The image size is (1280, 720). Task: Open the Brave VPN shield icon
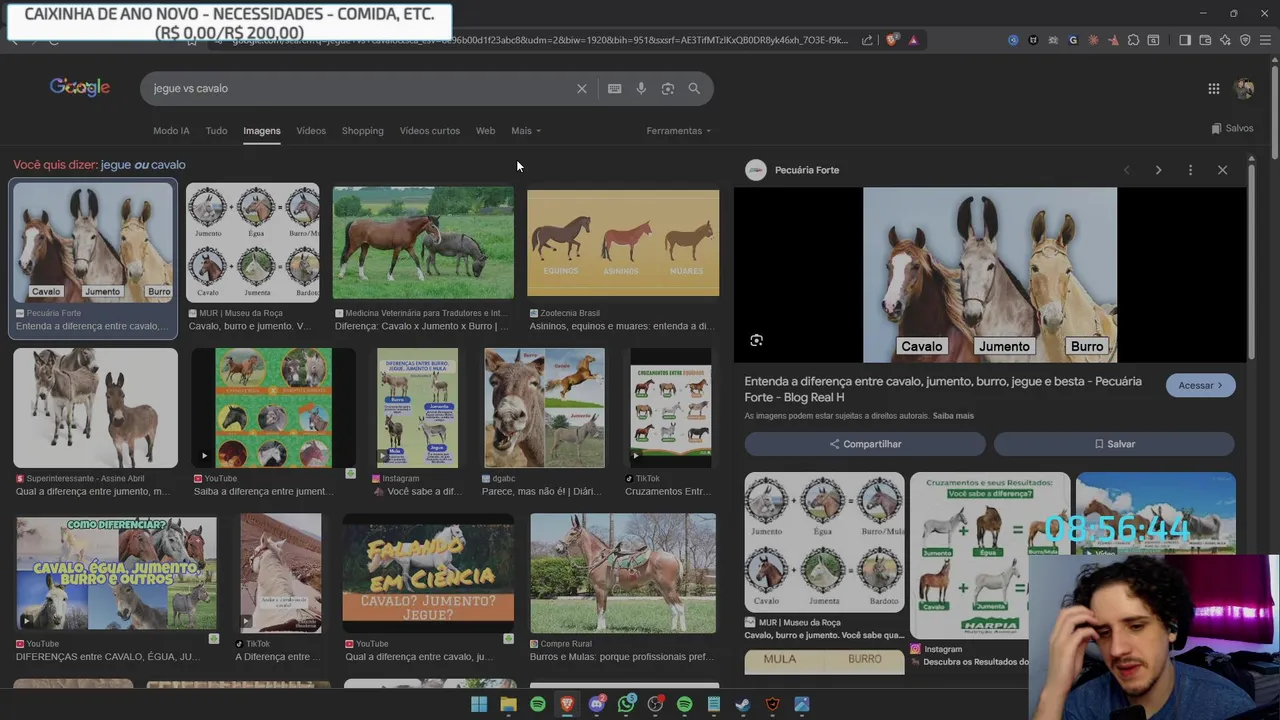[1245, 40]
